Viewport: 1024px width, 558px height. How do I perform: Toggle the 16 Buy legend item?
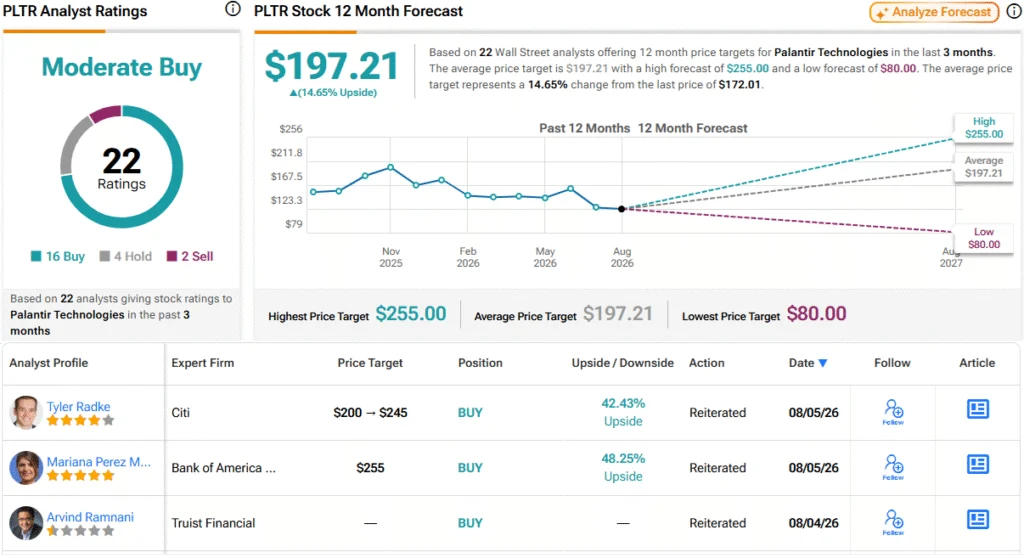[x=57, y=256]
